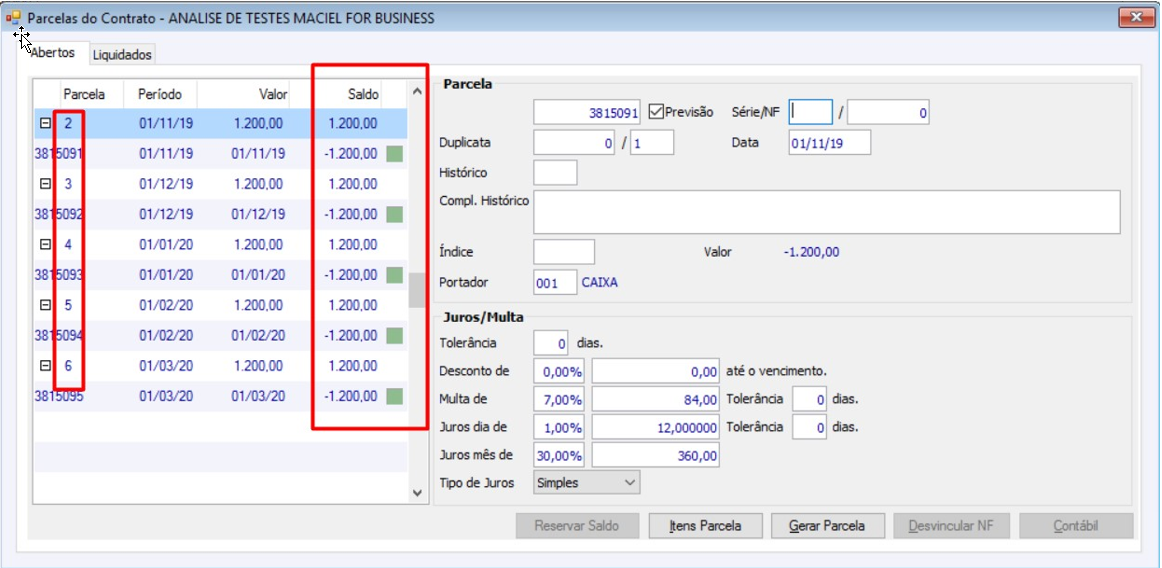Click the Parcela column header
Screen dimensions: 1162x568
(84, 94)
